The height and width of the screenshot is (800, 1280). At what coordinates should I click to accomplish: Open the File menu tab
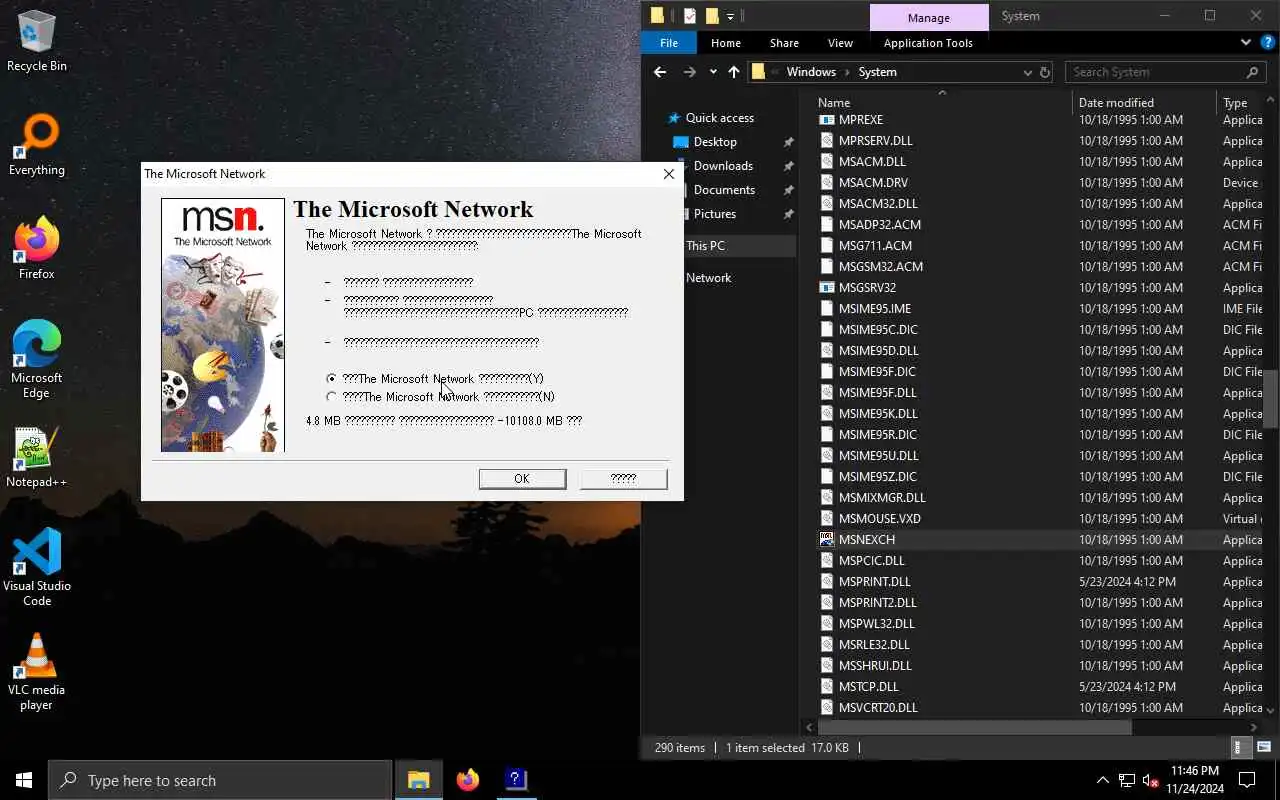tap(669, 43)
